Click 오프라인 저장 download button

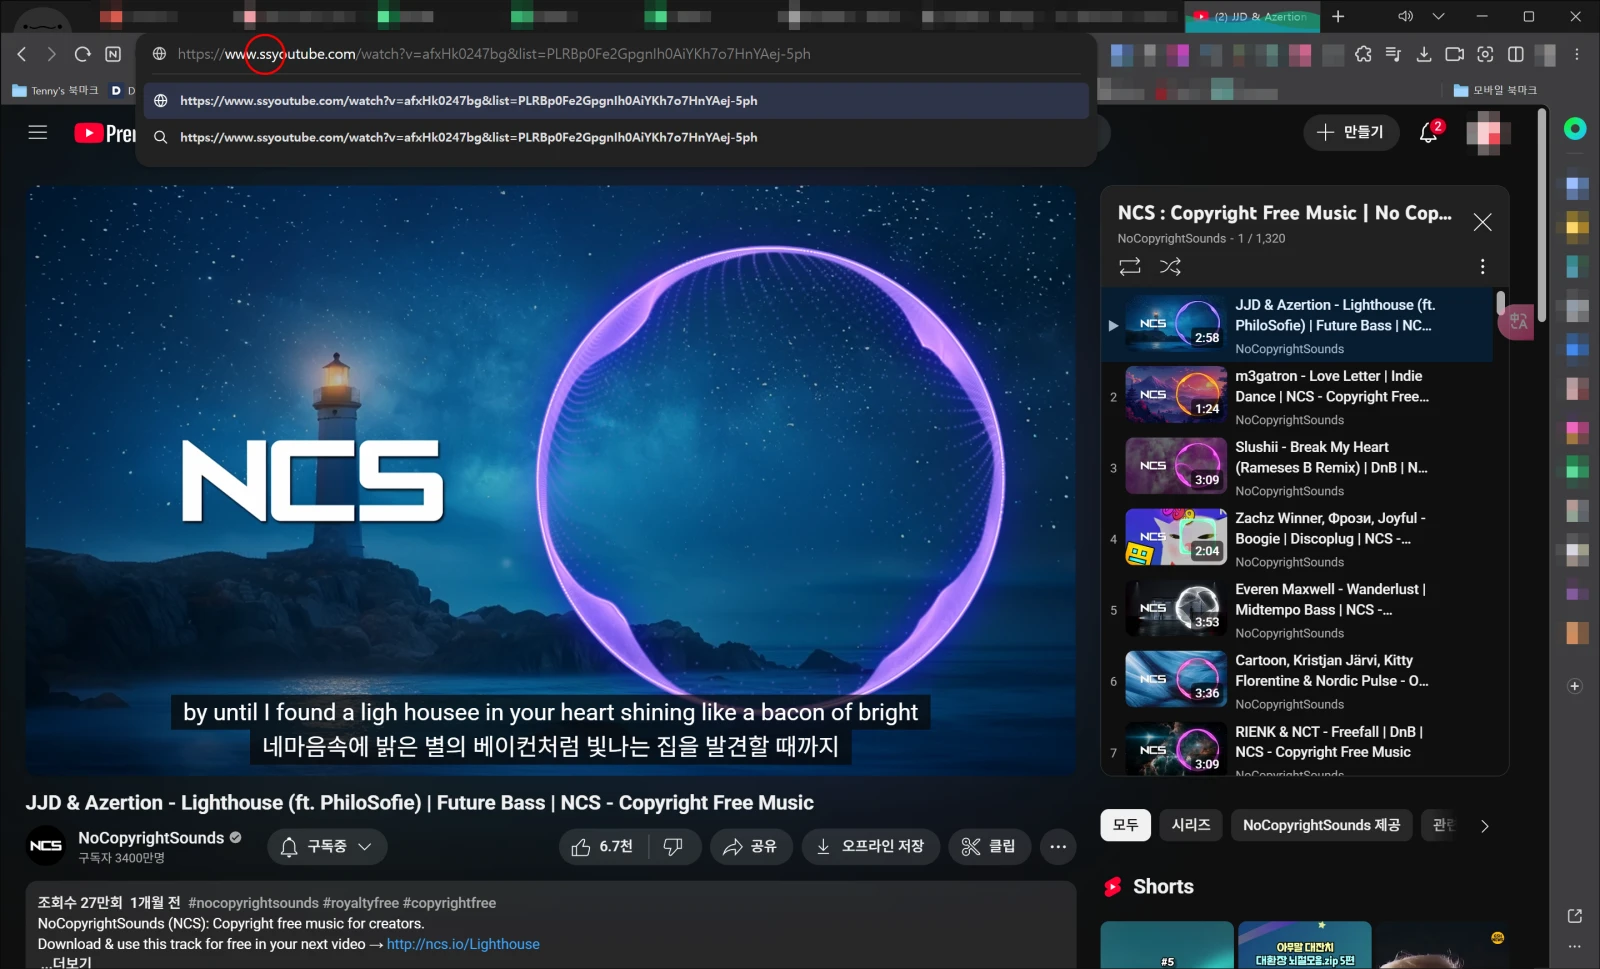[x=870, y=847]
